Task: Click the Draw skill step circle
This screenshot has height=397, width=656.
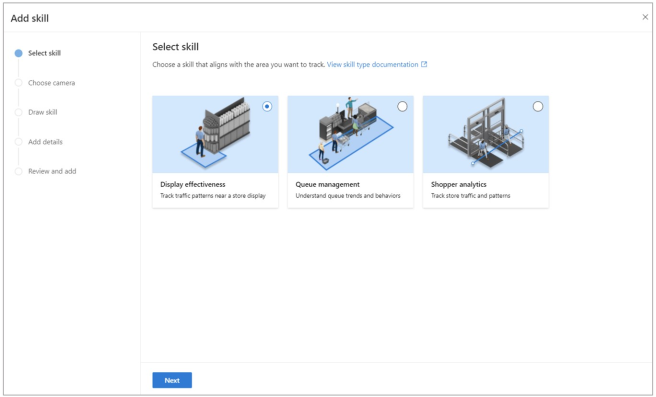Action: tap(18, 112)
